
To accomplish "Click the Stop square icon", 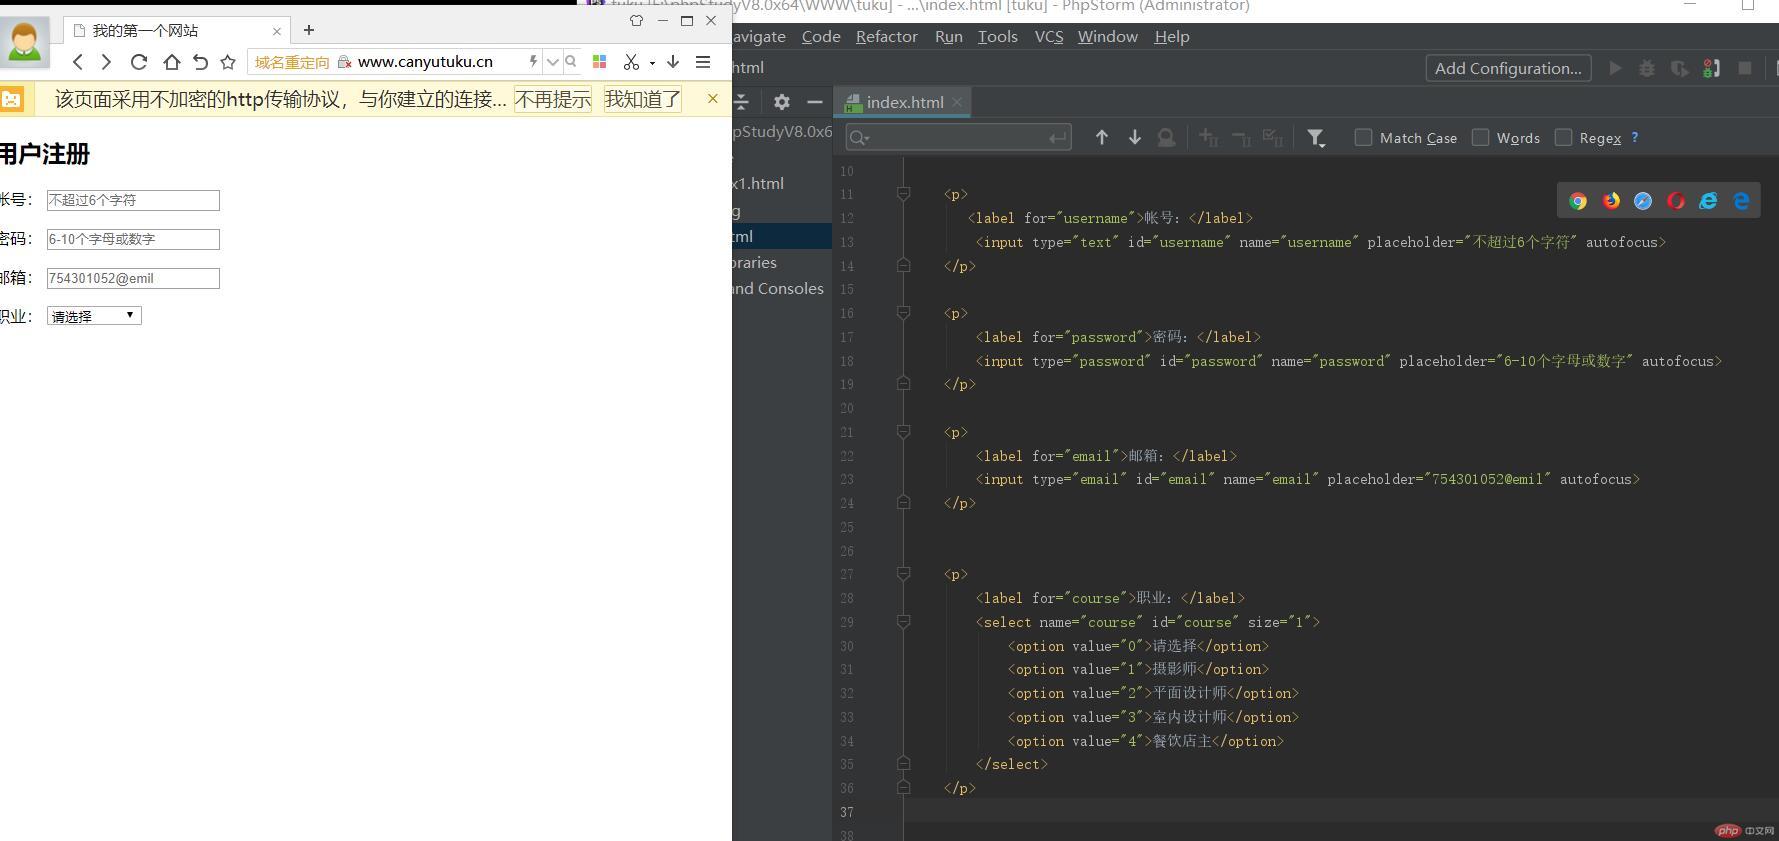I will (x=1745, y=68).
